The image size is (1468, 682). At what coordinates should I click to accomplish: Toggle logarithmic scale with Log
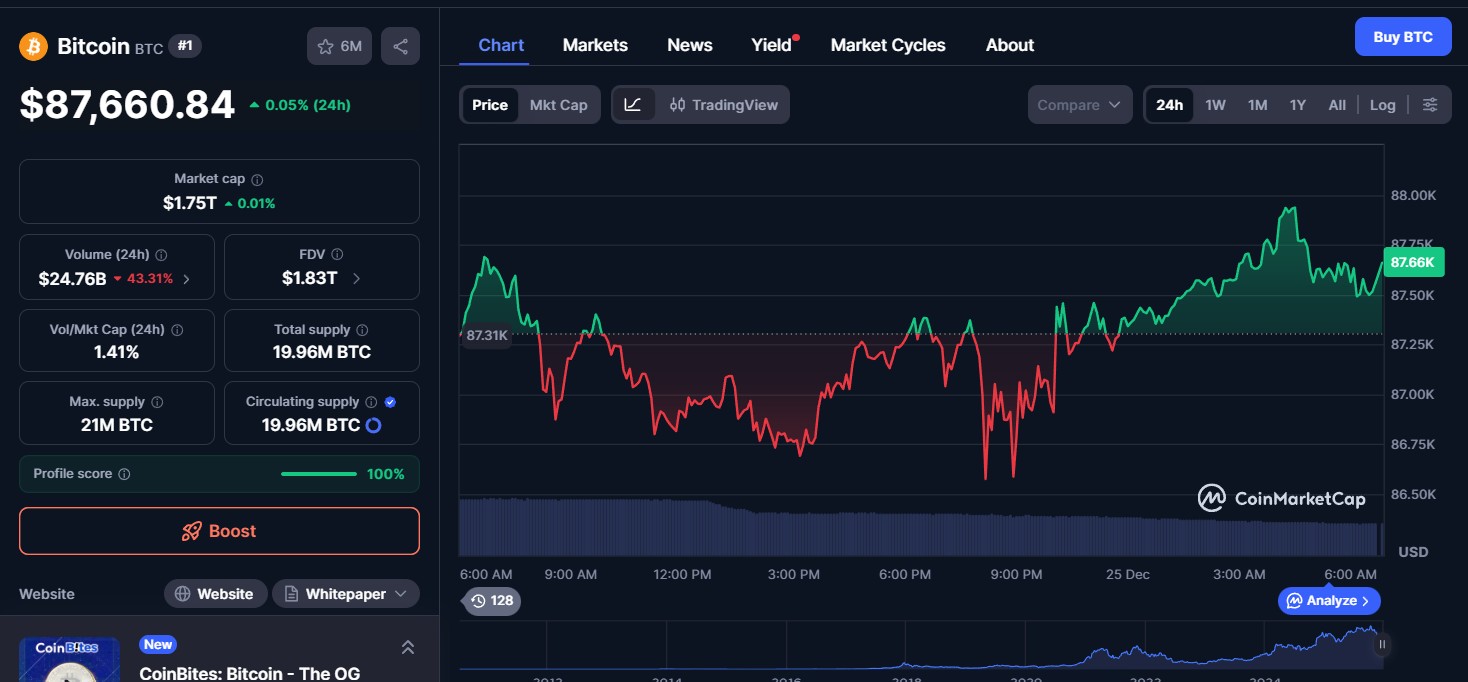1382,104
